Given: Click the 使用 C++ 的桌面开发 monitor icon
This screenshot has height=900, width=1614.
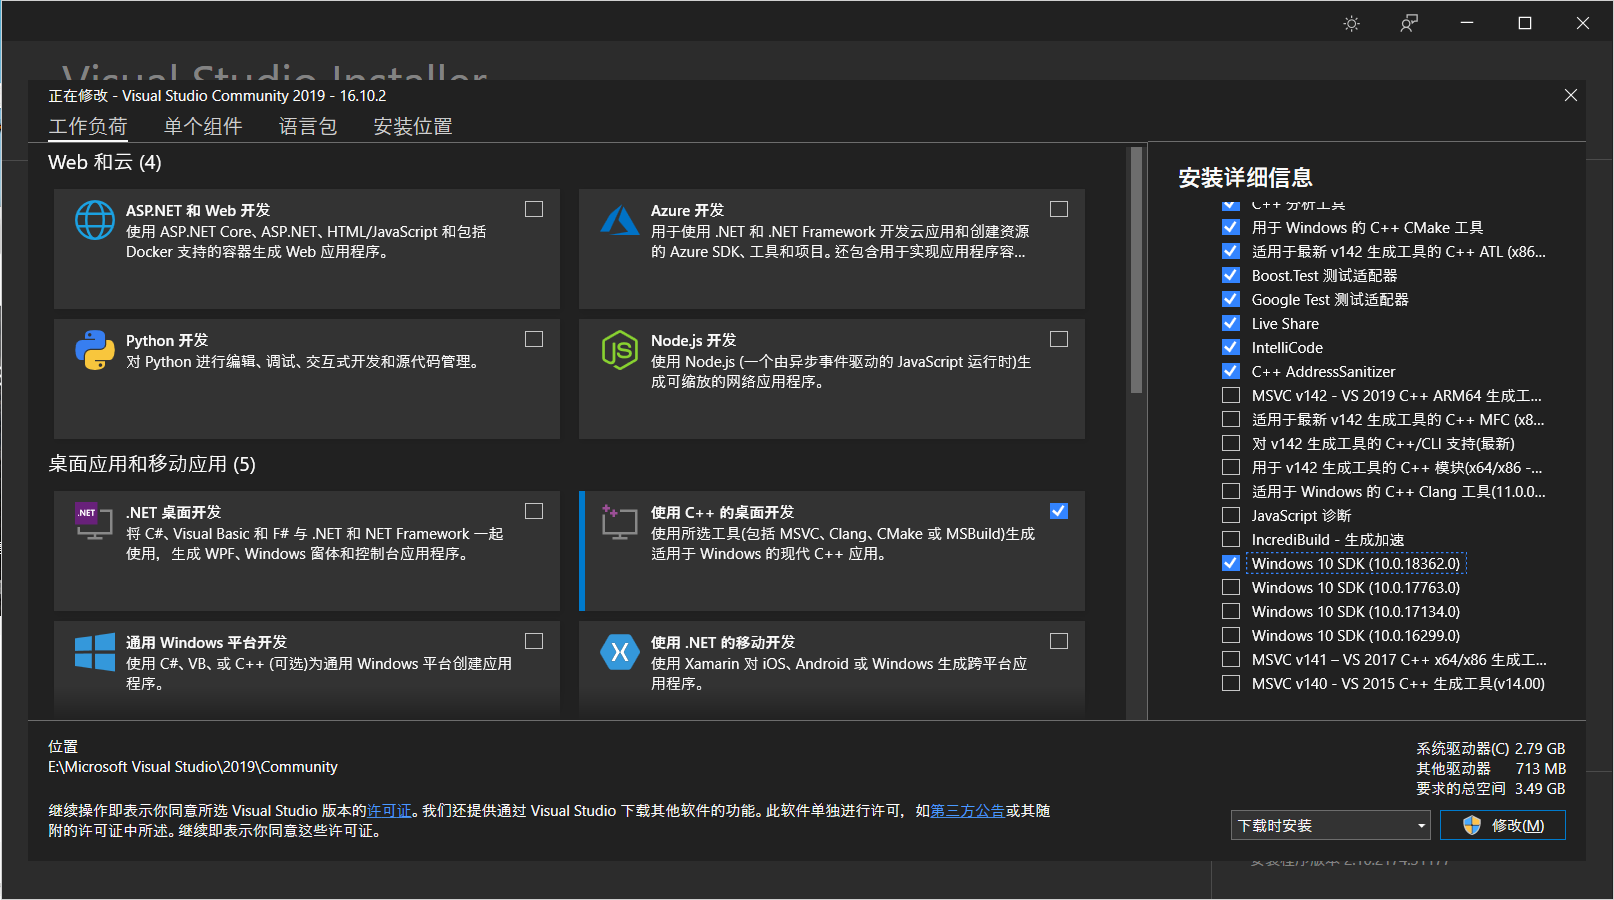Looking at the screenshot, I should (620, 522).
